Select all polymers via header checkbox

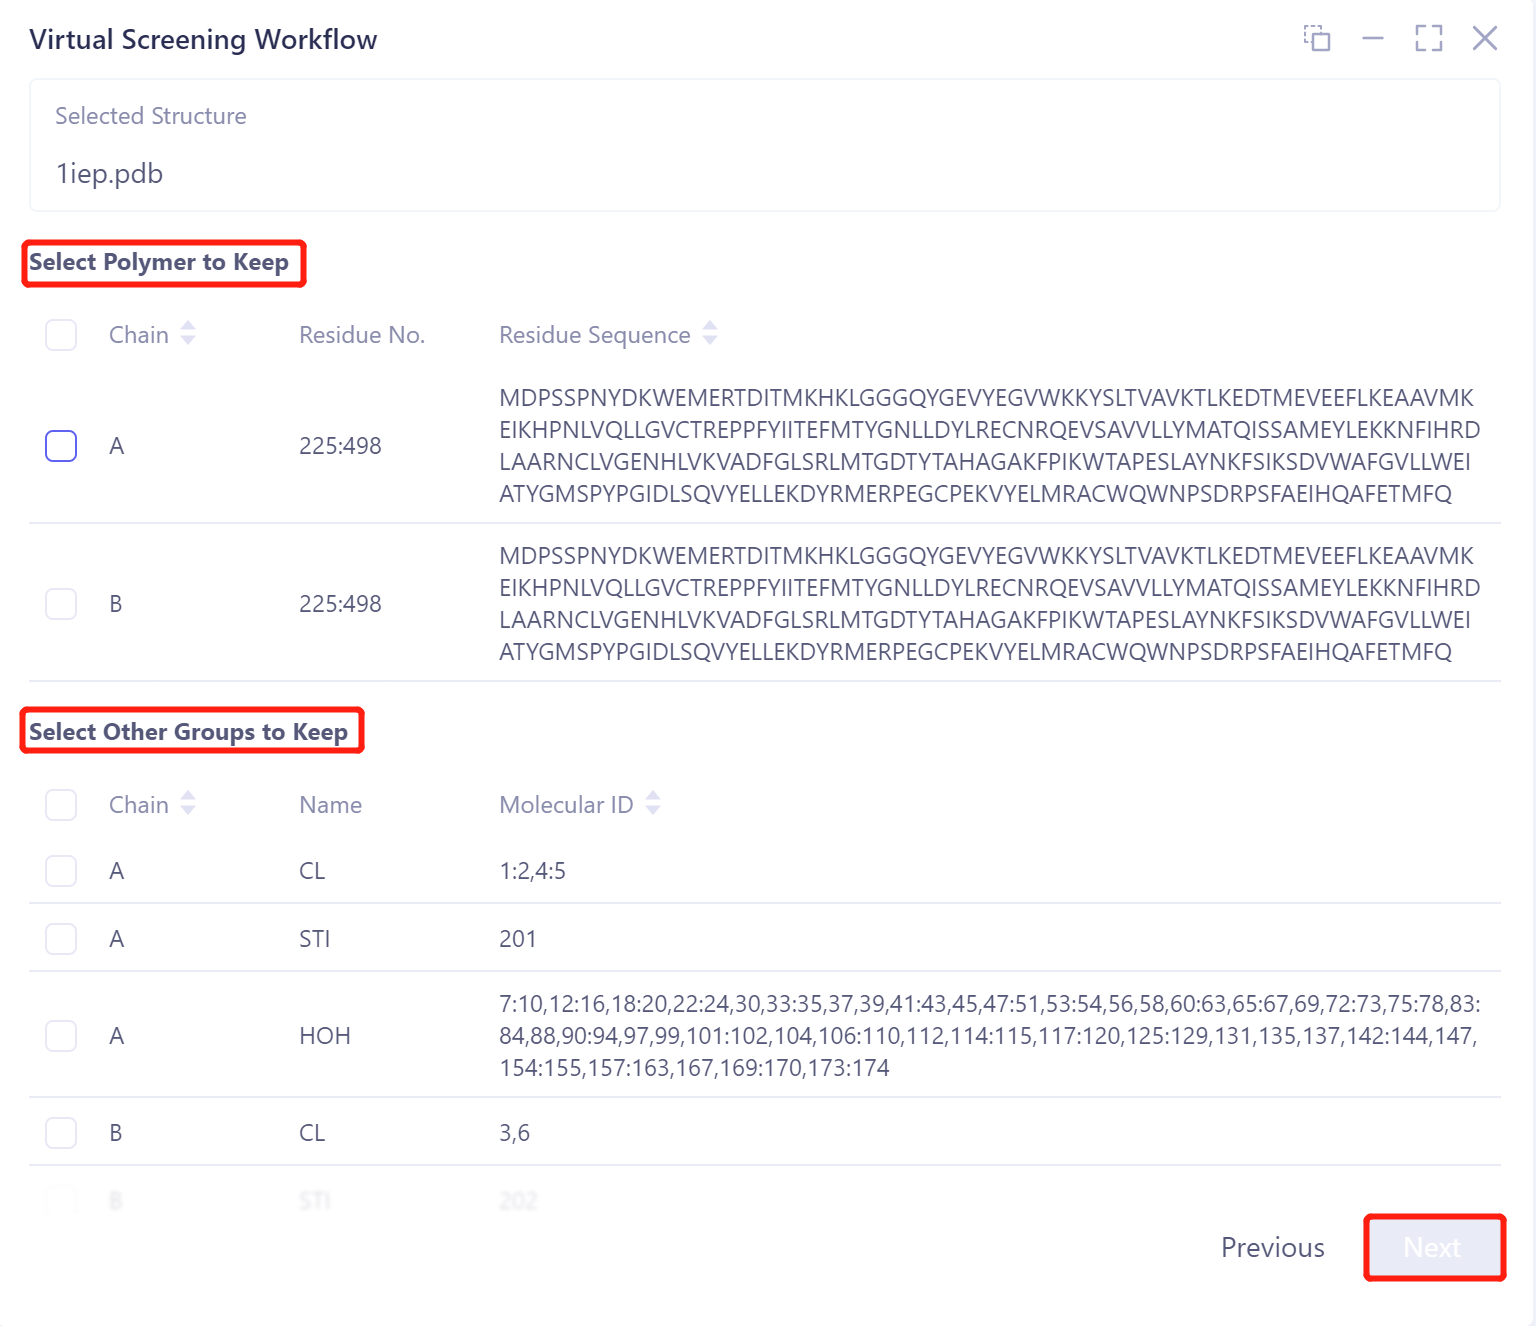point(60,335)
